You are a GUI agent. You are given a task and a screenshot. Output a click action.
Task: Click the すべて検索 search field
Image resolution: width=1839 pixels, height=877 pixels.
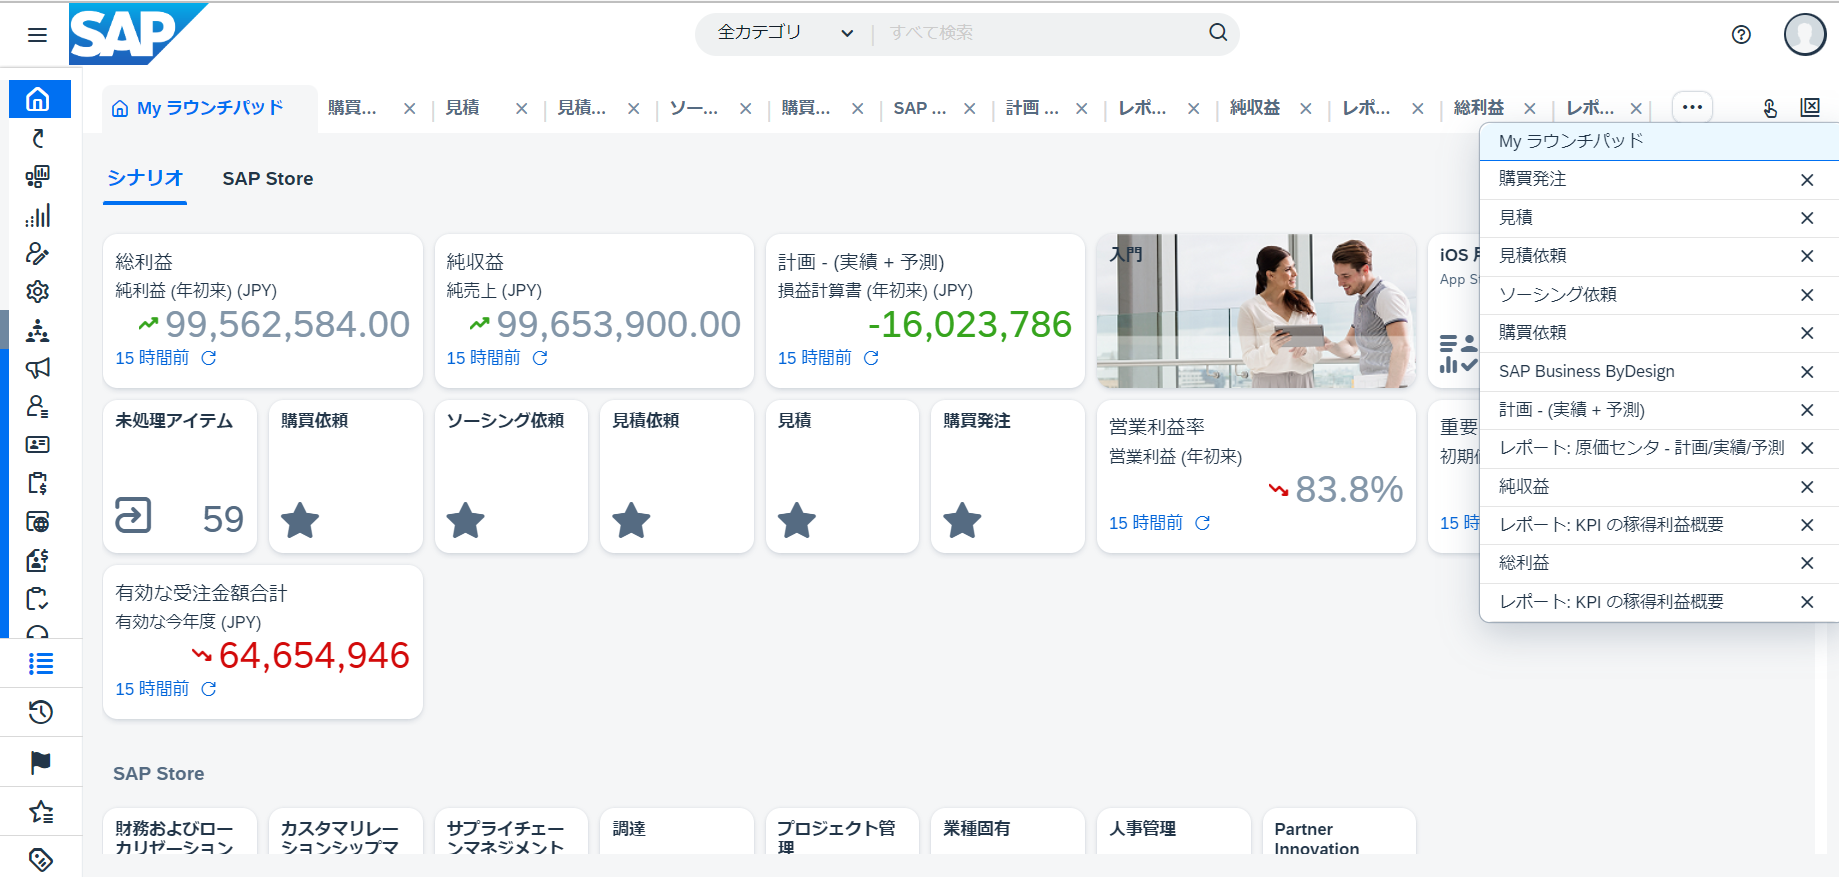(1040, 33)
